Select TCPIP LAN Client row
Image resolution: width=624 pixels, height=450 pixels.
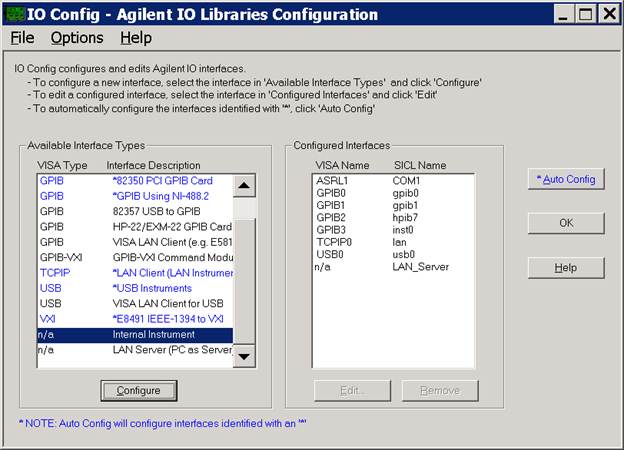click(135, 273)
